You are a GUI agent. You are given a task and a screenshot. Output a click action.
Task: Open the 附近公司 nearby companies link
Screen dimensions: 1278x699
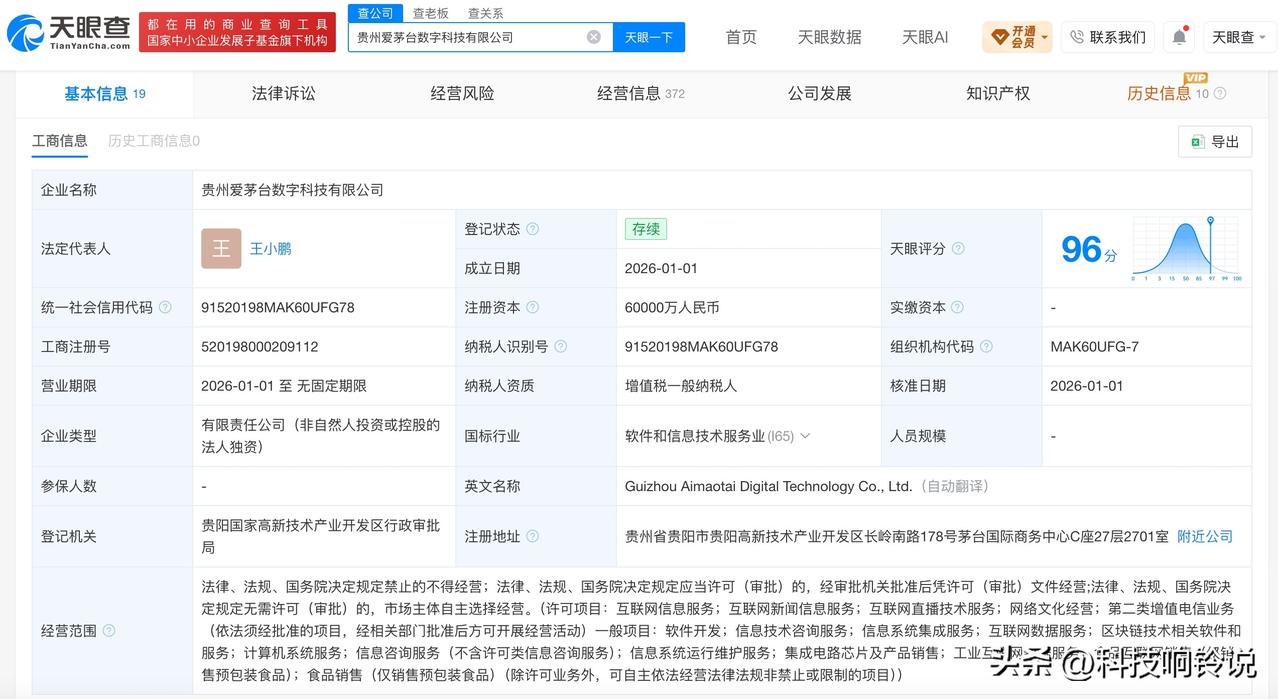(1205, 536)
